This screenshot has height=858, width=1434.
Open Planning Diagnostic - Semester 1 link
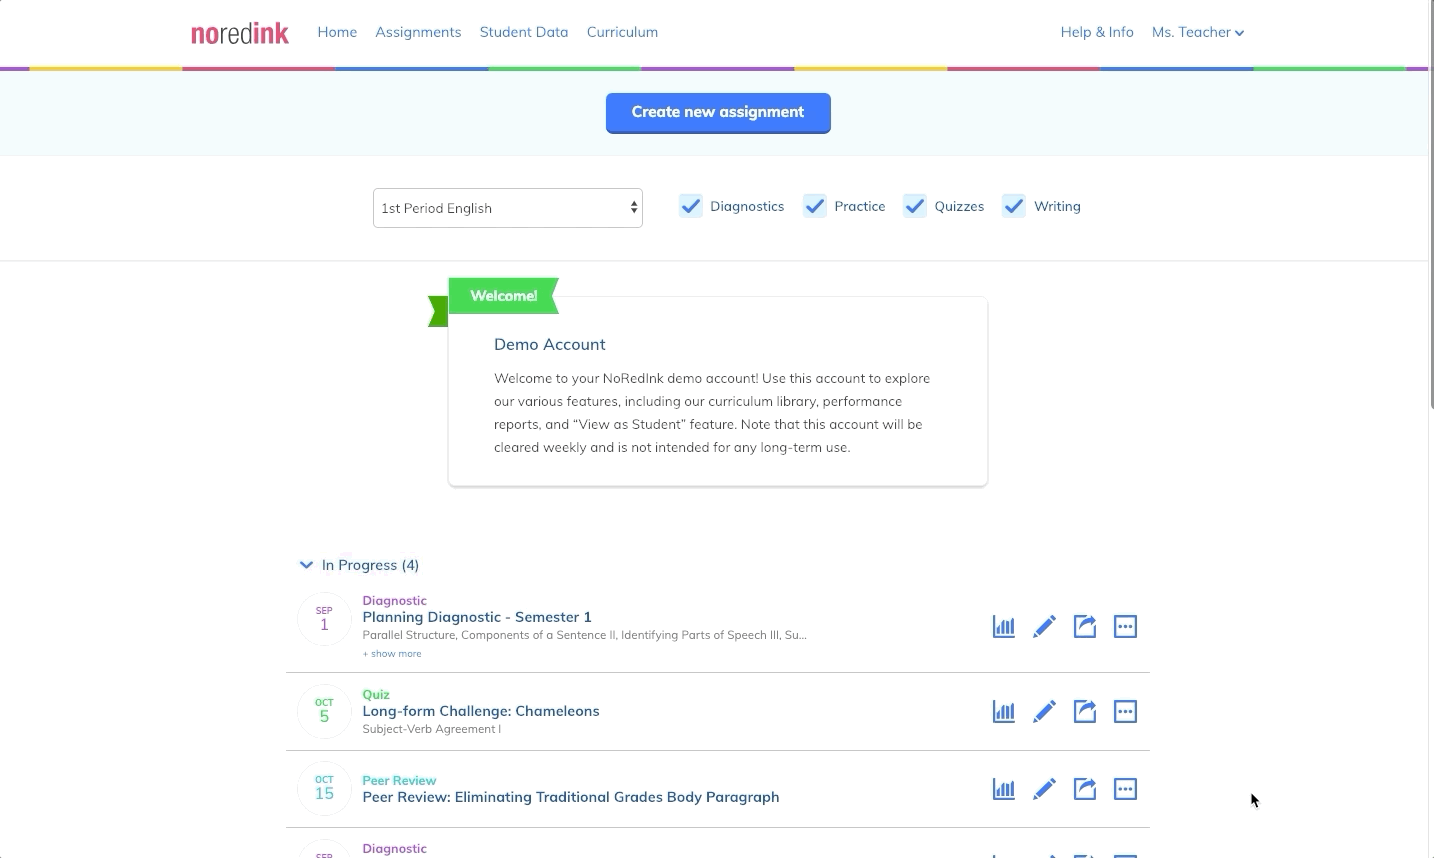477,617
